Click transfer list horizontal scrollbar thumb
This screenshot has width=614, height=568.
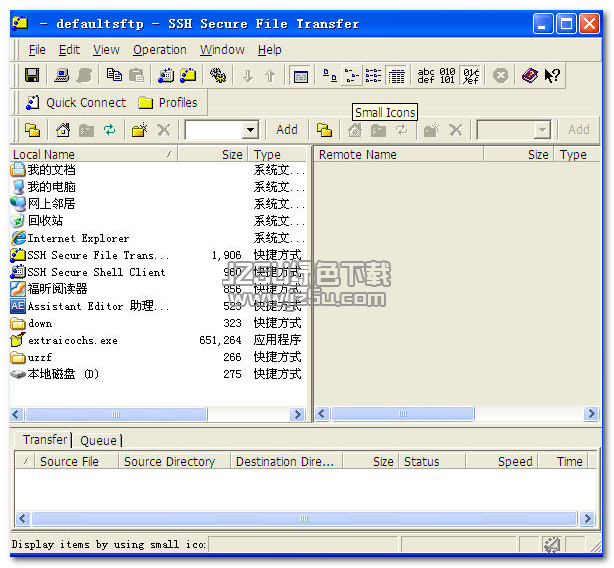tap(304, 519)
